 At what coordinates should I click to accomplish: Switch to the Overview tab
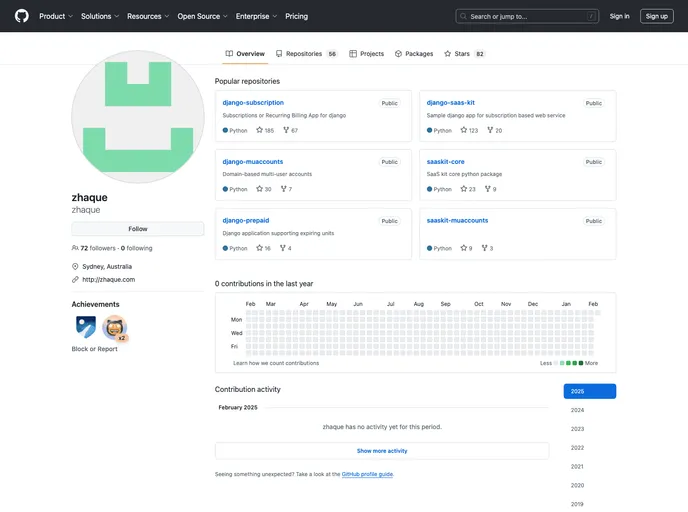tap(245, 54)
